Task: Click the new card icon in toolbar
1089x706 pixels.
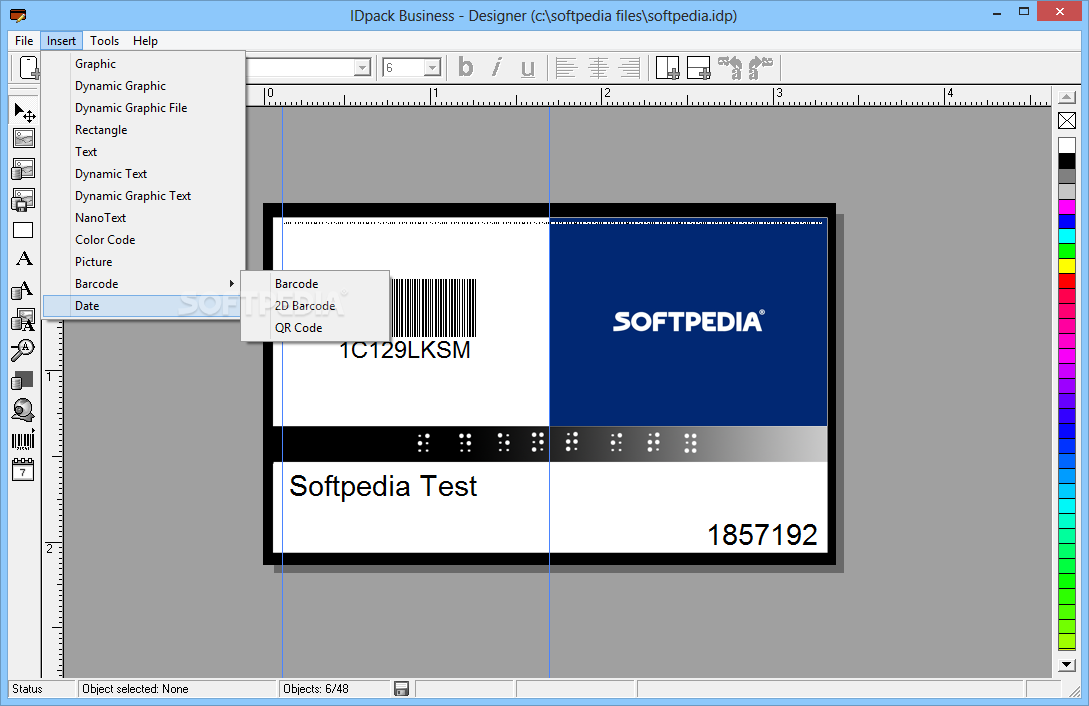Action: [28, 68]
